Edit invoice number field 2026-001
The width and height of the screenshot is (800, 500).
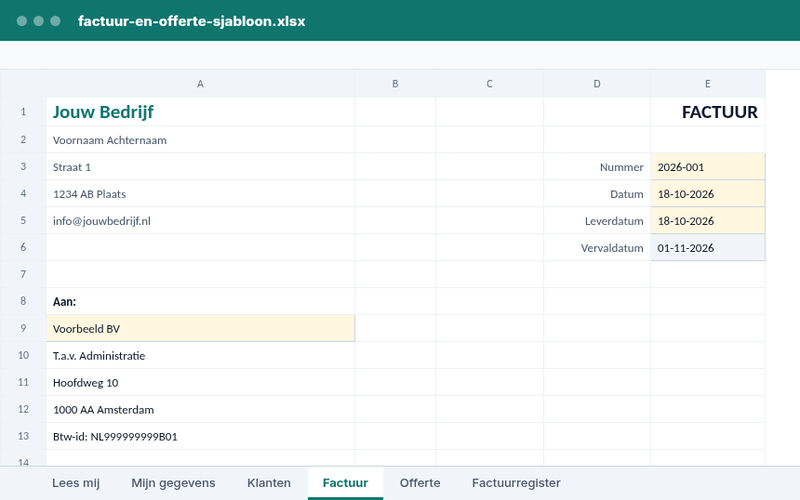708,167
